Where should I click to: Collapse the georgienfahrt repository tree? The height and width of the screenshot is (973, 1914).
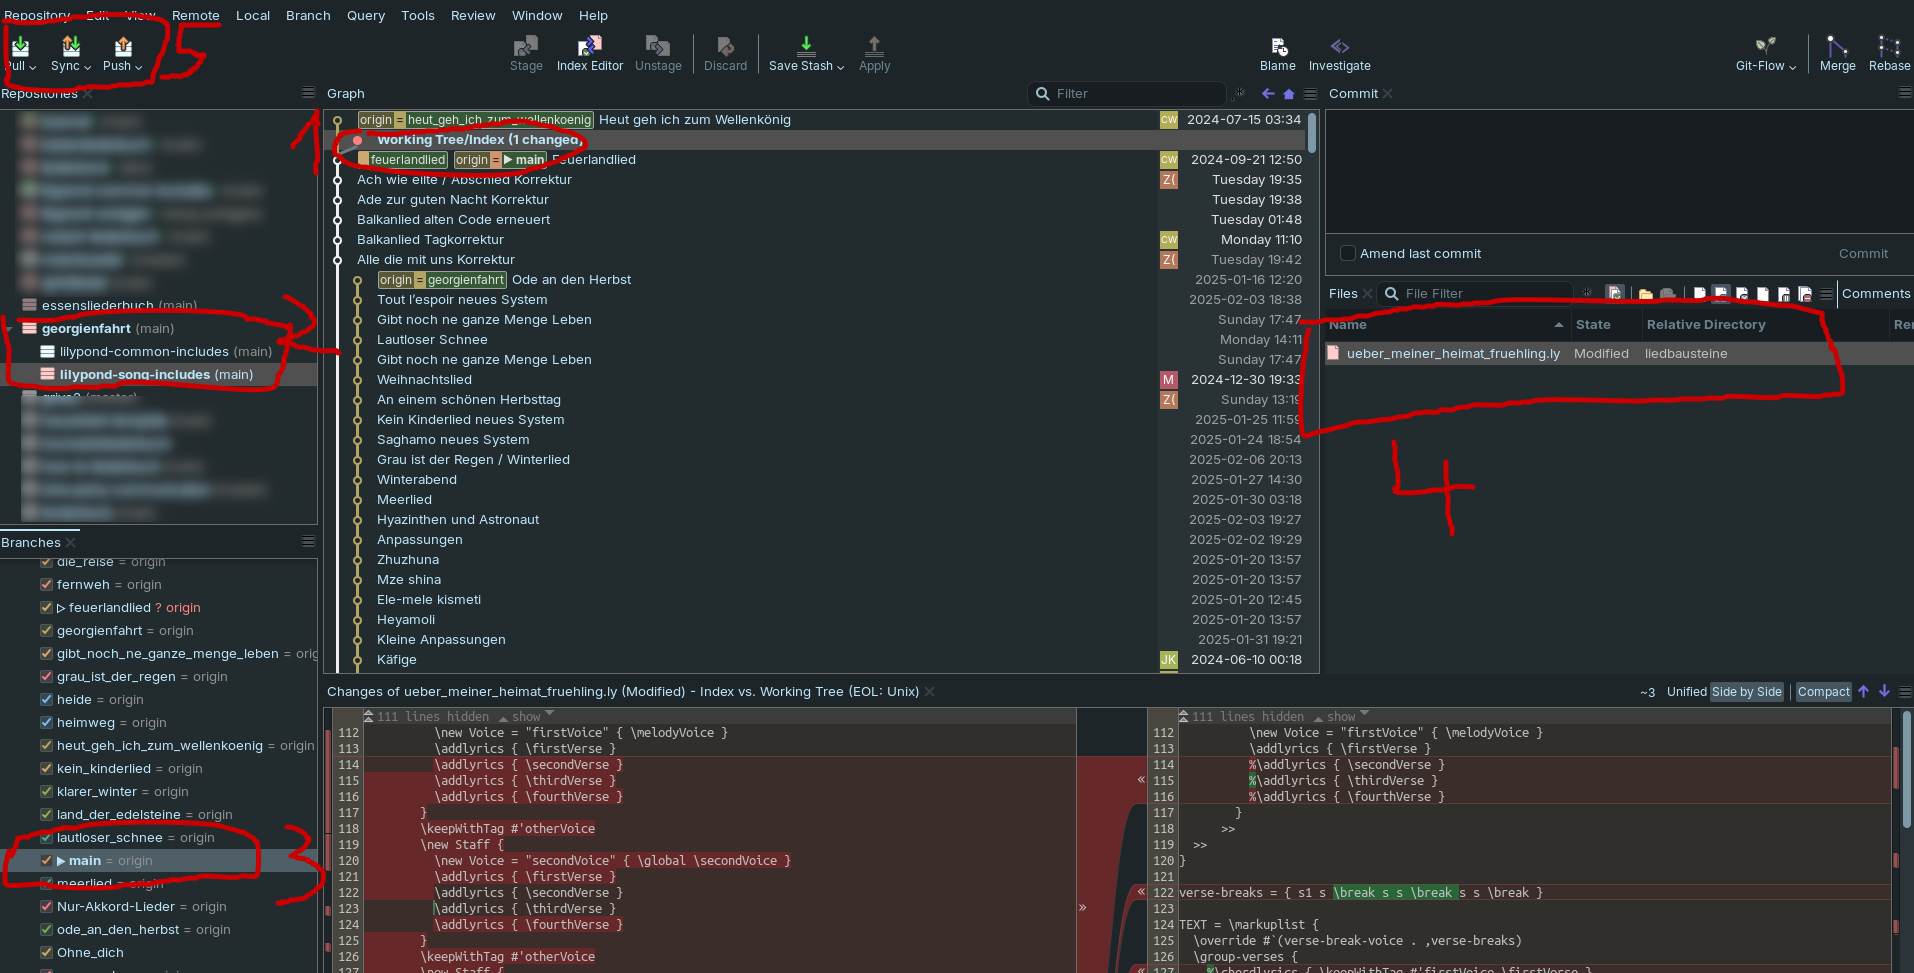coord(10,329)
